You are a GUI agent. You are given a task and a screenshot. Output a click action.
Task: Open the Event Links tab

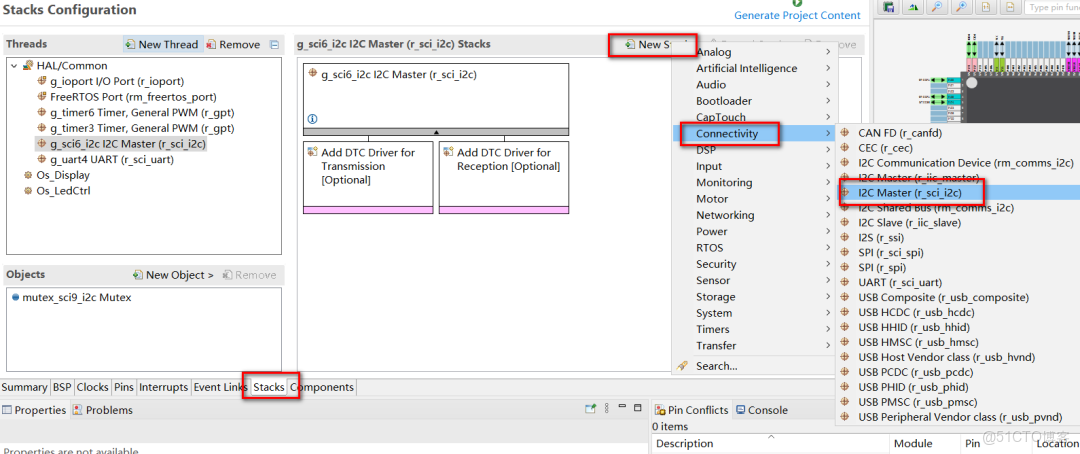[x=220, y=387]
